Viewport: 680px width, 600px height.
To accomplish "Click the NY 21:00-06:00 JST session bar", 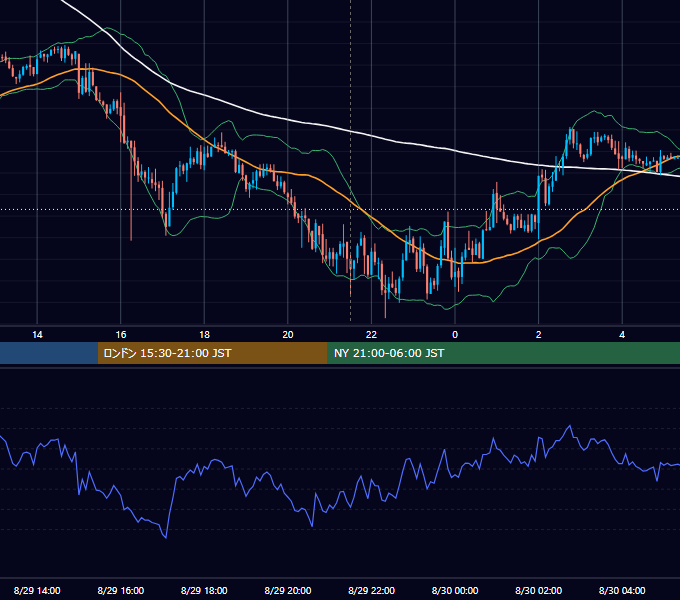I will tap(503, 353).
